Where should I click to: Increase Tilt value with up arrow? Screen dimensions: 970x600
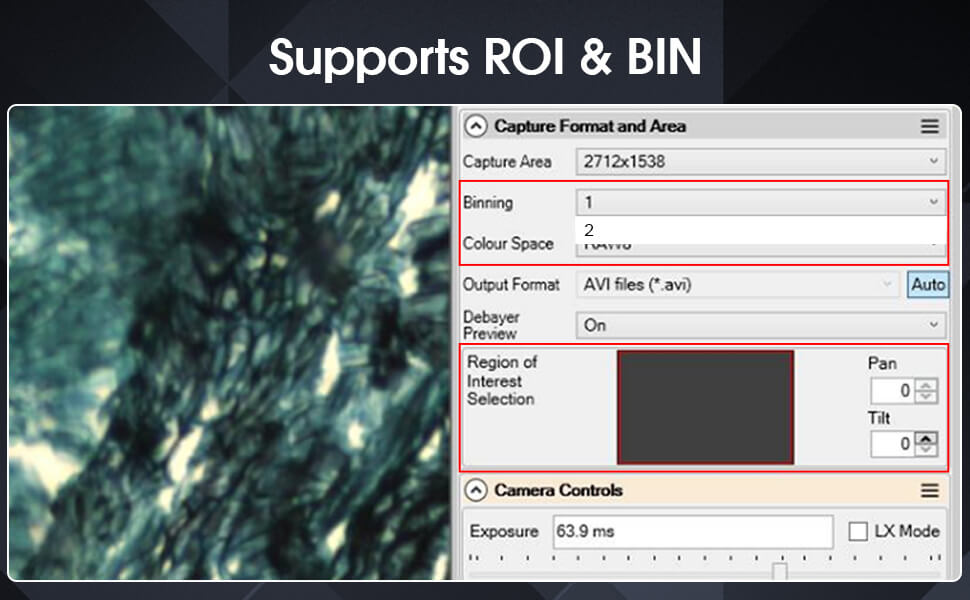927,438
